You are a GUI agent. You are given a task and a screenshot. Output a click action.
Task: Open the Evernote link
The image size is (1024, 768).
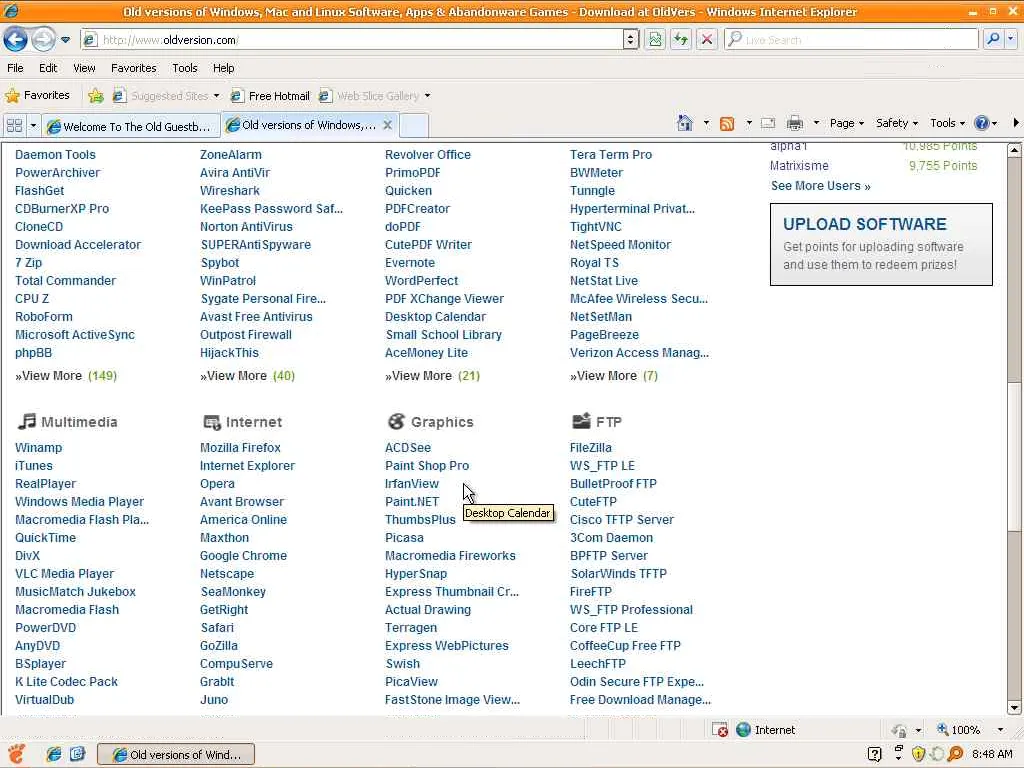click(x=409, y=263)
